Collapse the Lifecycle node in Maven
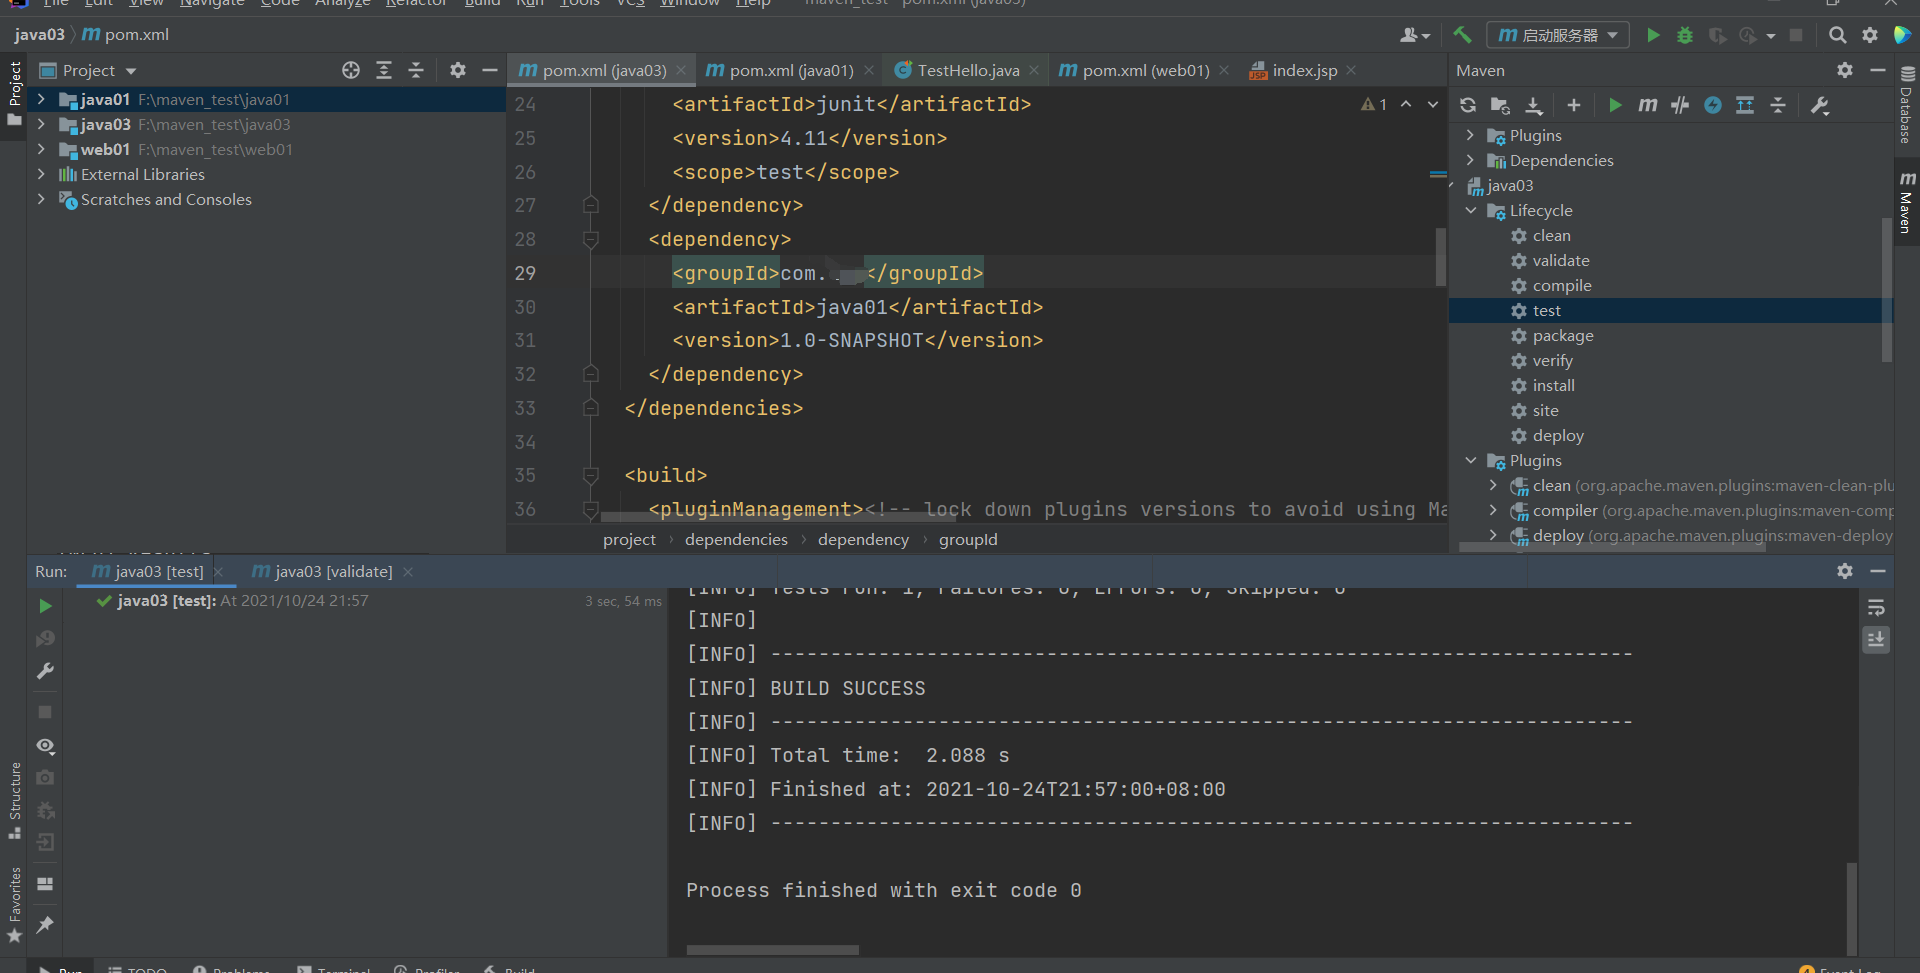Screen dimensions: 1920x973 (x=1471, y=210)
